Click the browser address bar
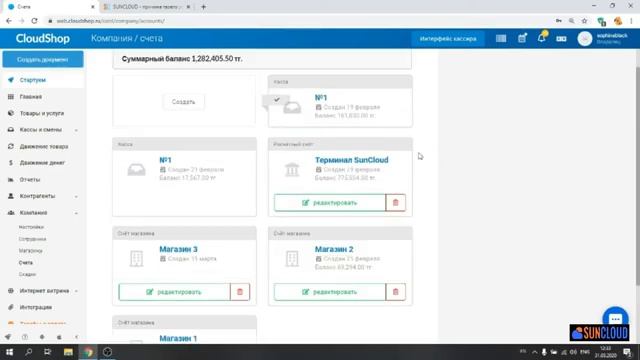Image resolution: width=640 pixels, height=360 pixels. point(298,21)
